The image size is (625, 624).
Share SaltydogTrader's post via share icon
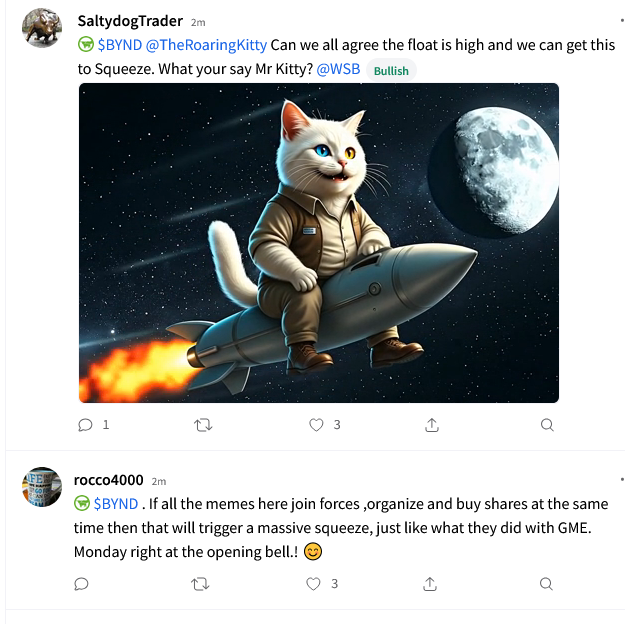coord(432,425)
